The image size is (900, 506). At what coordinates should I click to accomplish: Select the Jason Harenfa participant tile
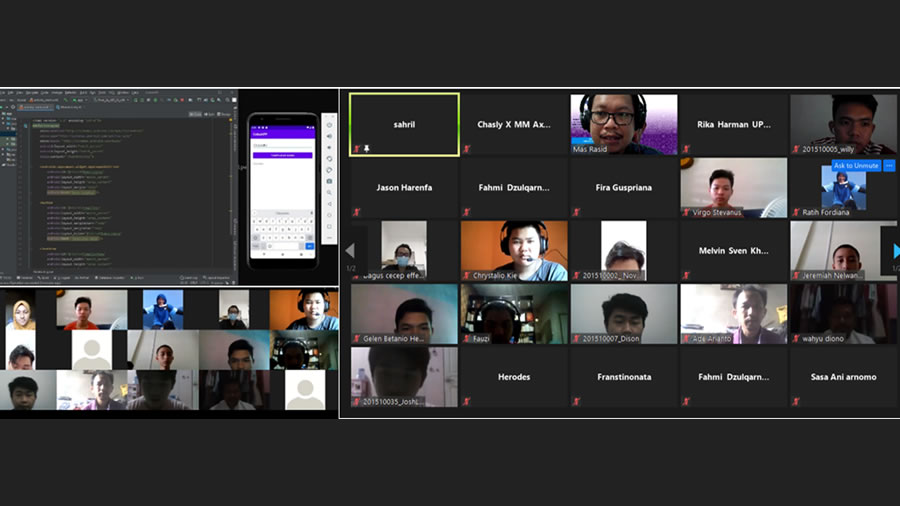404,187
